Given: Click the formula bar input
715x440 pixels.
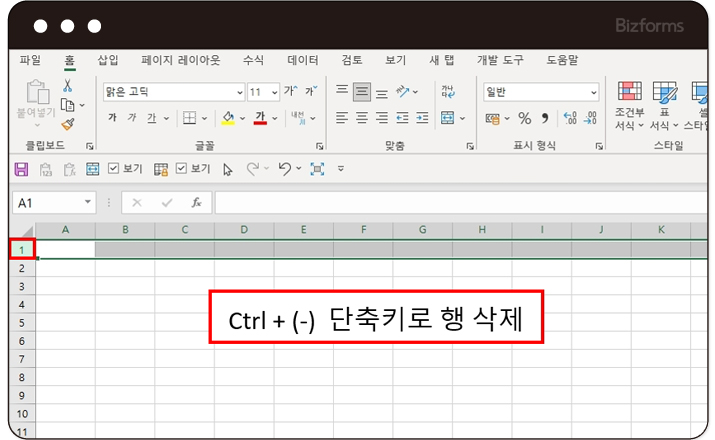Looking at the screenshot, I should point(461,203).
